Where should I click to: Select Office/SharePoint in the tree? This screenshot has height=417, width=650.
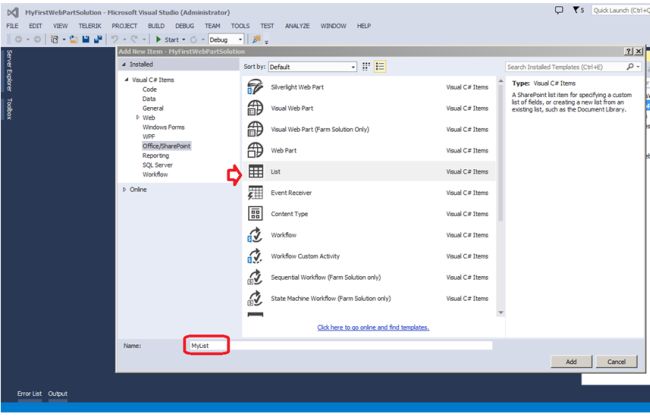coord(167,146)
